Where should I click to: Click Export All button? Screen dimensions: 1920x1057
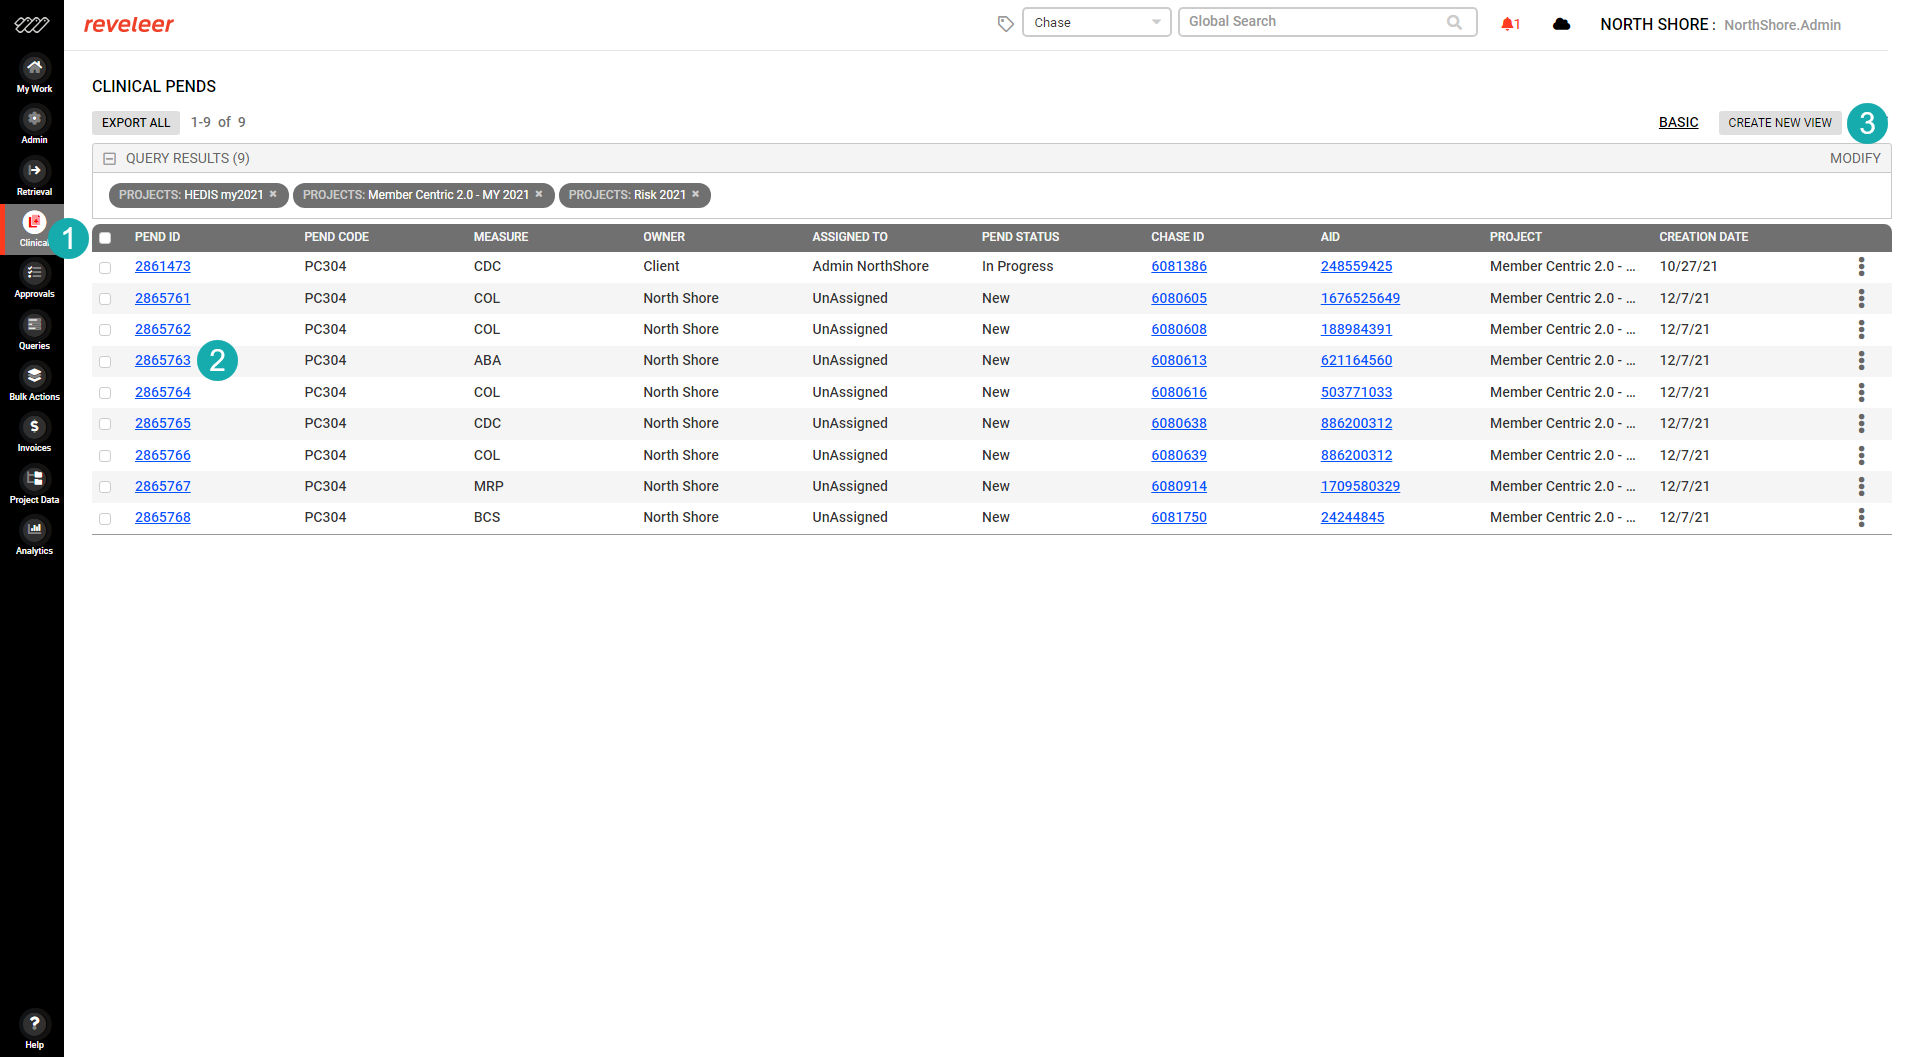(136, 122)
